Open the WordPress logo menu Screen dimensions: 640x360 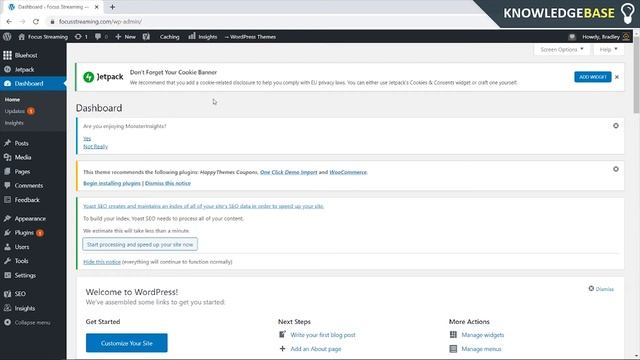pyautogui.click(x=7, y=37)
